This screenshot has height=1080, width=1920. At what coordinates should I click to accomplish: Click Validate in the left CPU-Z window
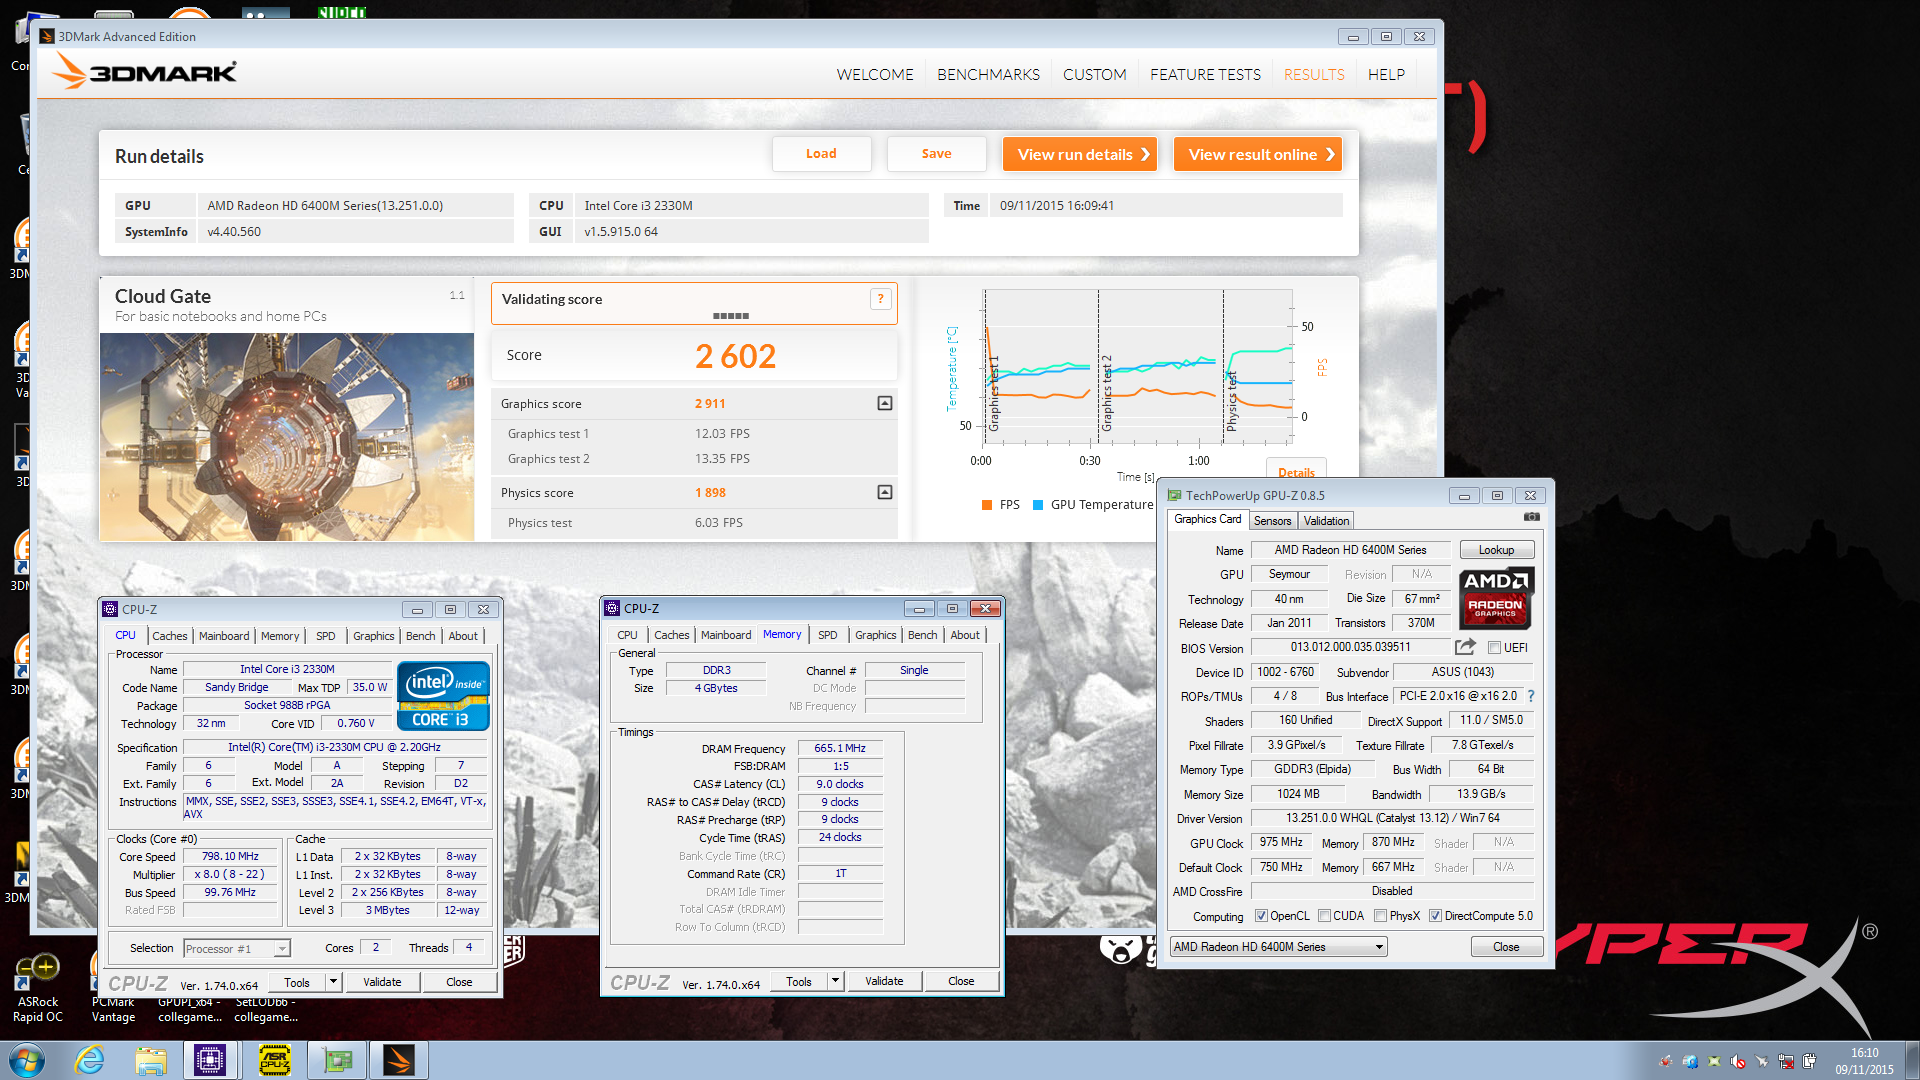point(382,982)
